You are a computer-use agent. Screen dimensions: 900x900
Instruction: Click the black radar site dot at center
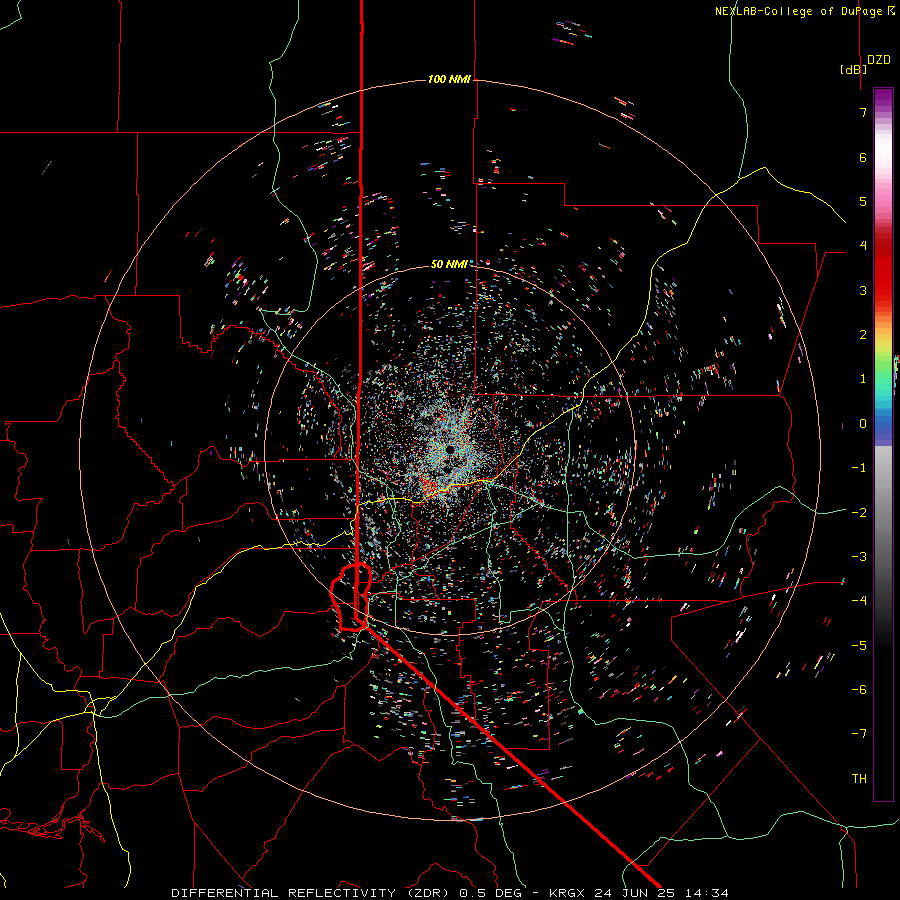point(451,449)
